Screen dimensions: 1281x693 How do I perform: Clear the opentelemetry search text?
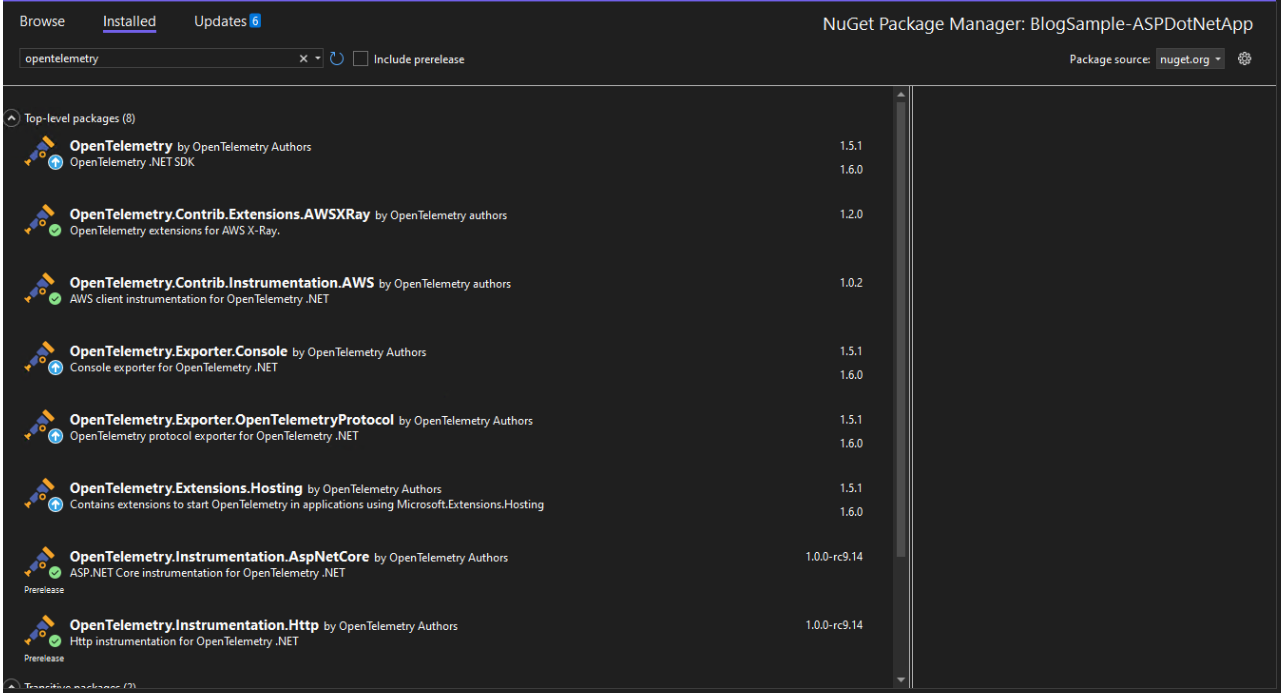[x=304, y=59]
